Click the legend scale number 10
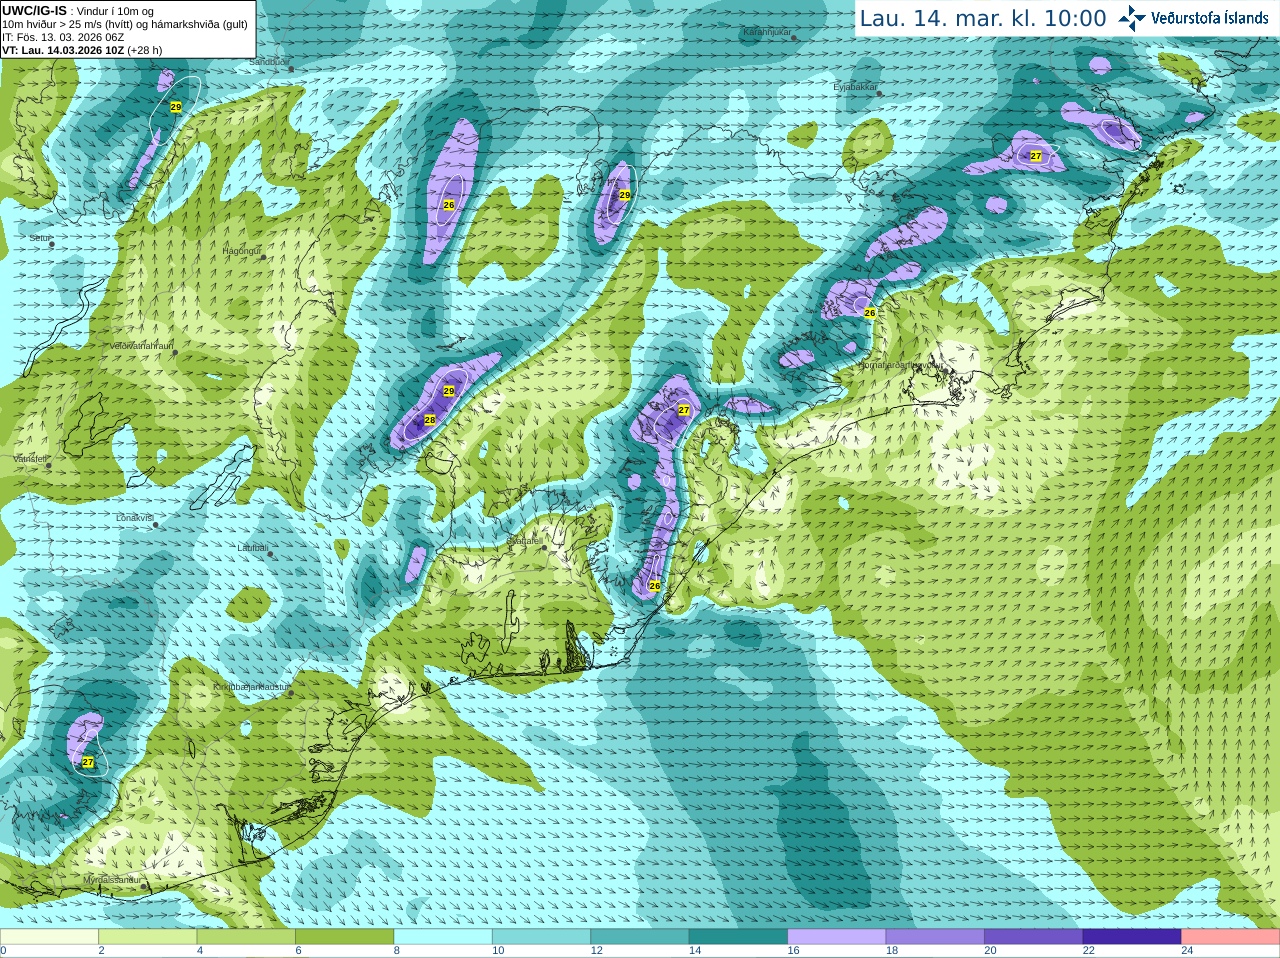The image size is (1280, 958). click(x=498, y=951)
